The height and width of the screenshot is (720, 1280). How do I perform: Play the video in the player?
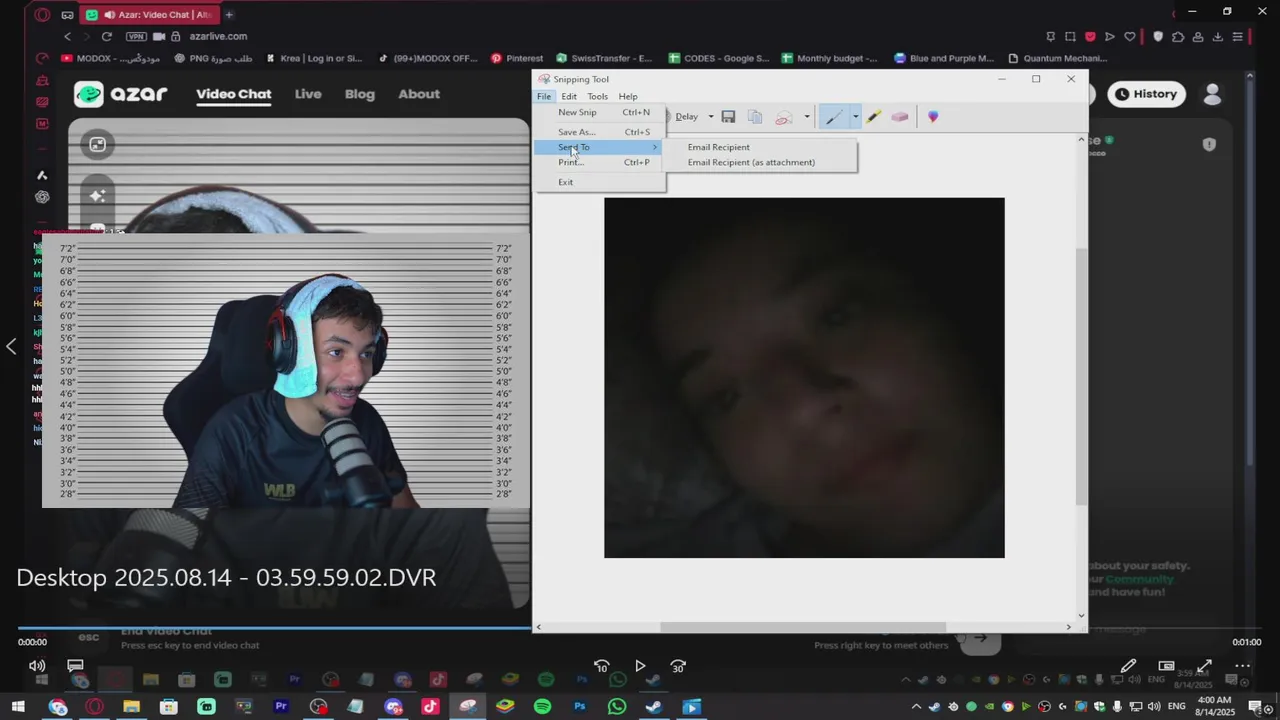640,666
